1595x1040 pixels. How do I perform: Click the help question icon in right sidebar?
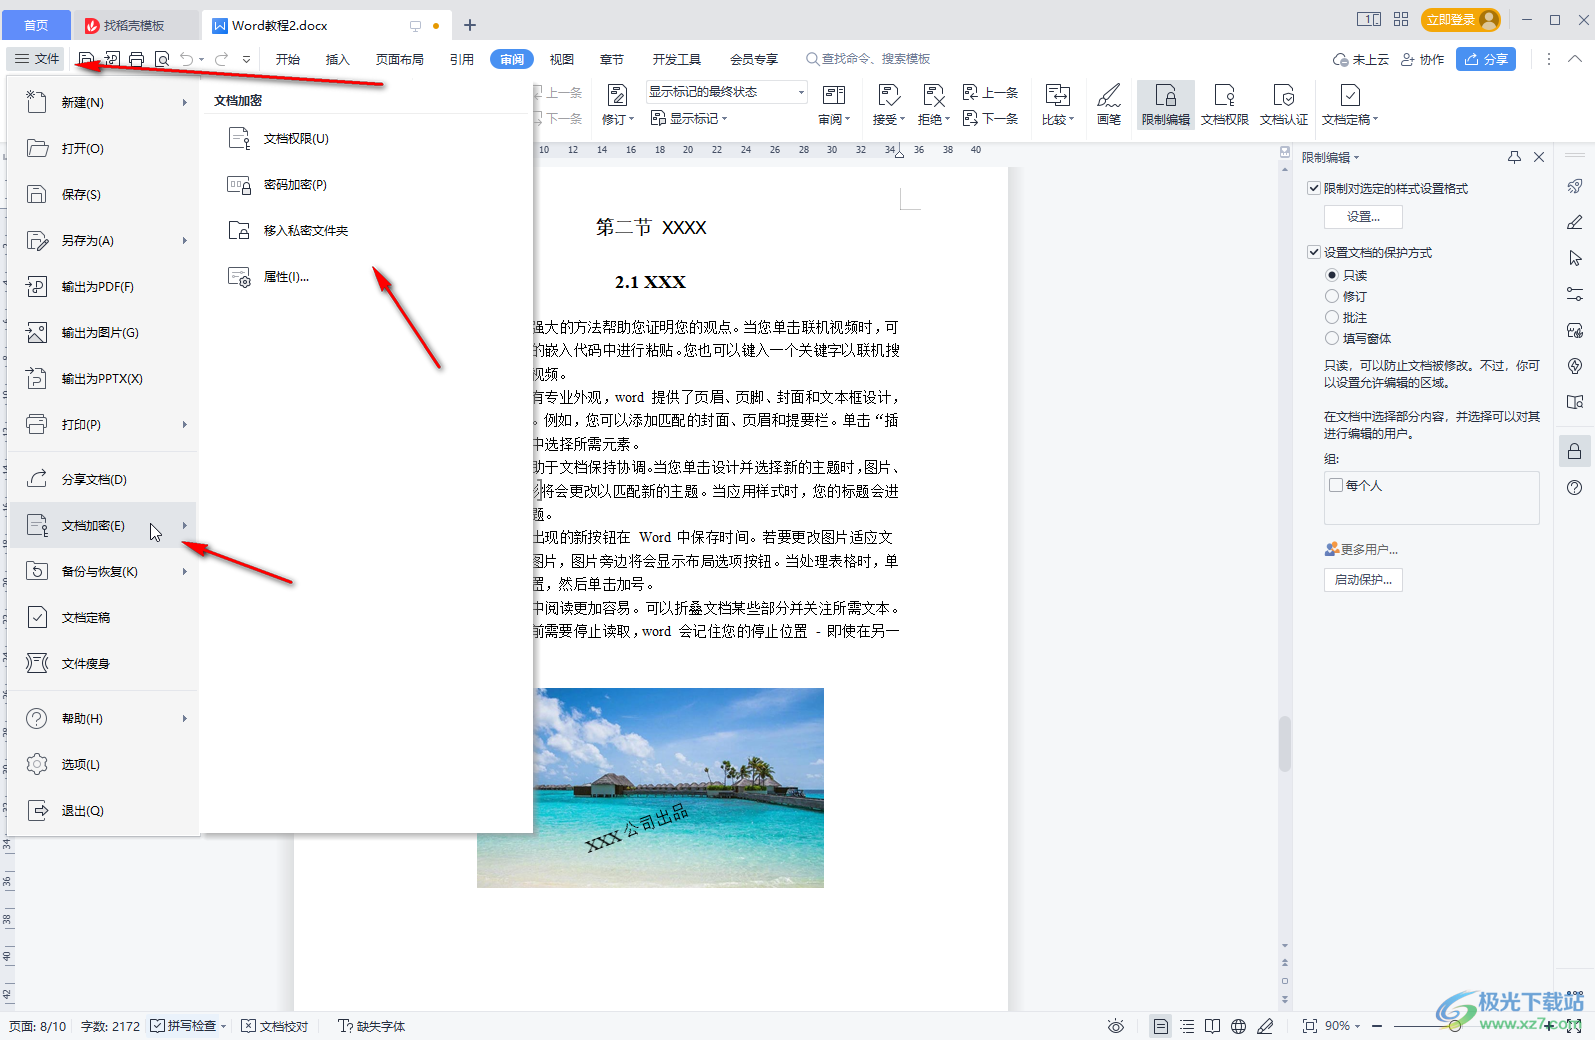click(x=1575, y=487)
